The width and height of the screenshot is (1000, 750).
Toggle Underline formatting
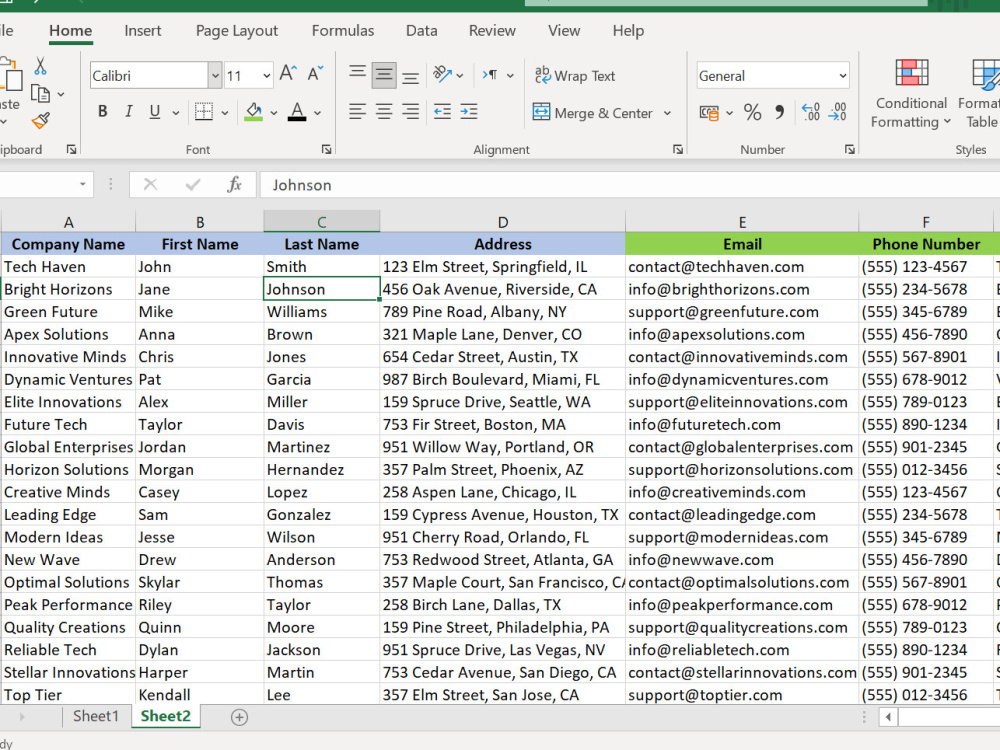click(x=154, y=112)
